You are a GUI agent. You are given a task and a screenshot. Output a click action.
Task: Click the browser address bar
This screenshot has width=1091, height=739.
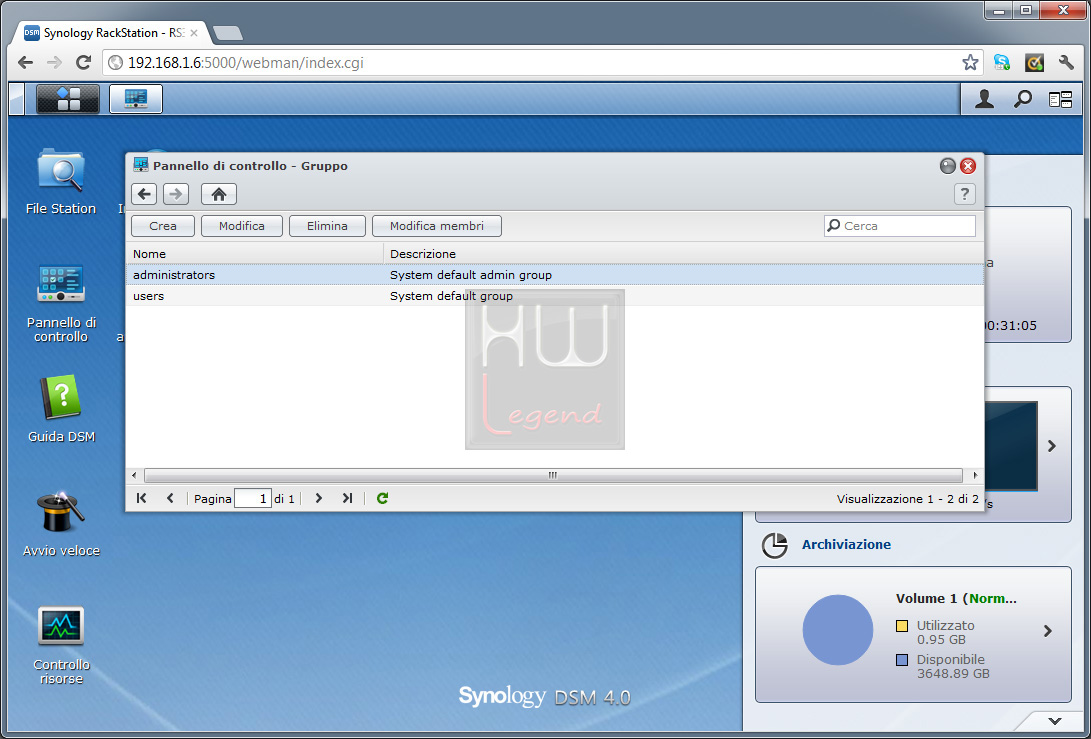click(543, 63)
